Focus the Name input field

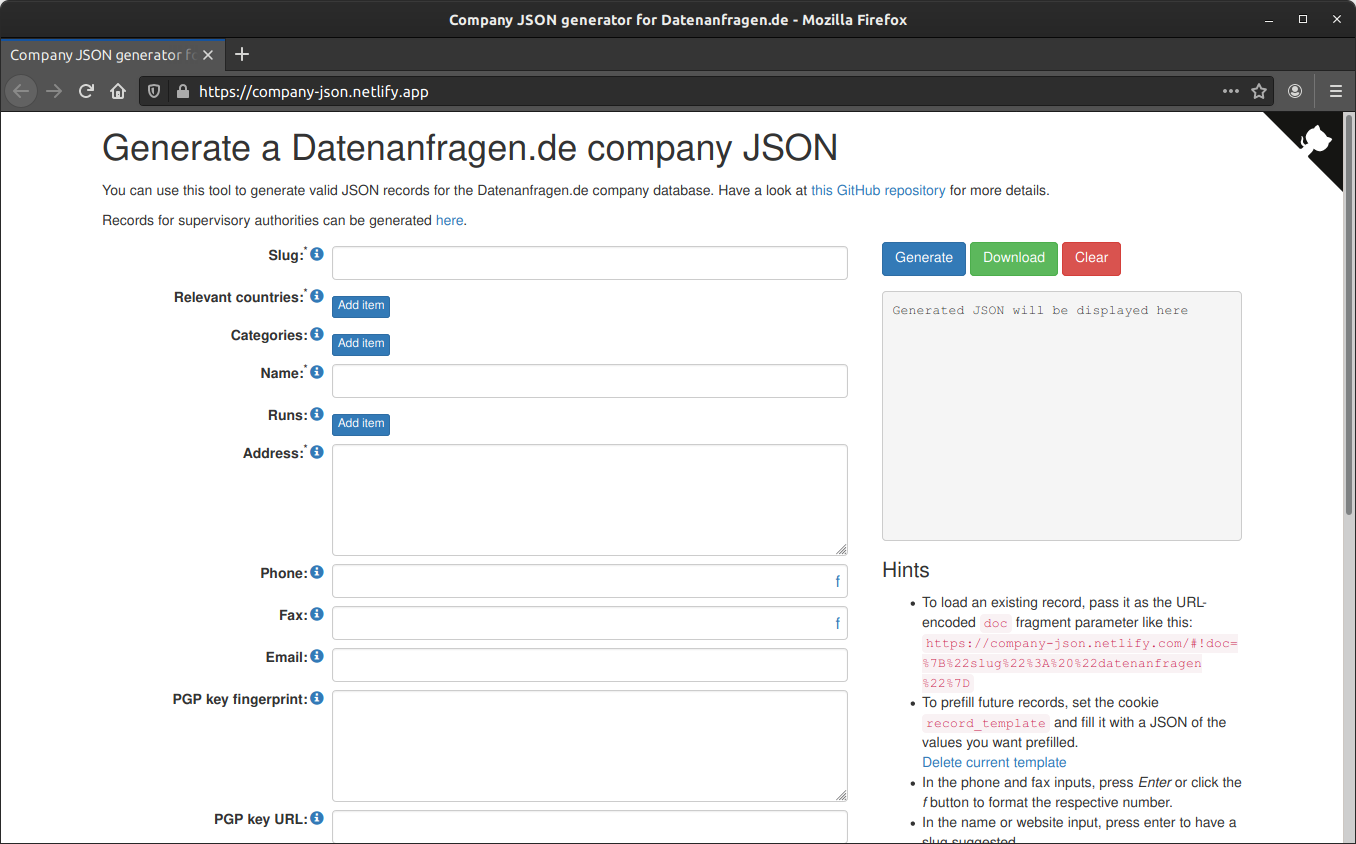(x=590, y=381)
